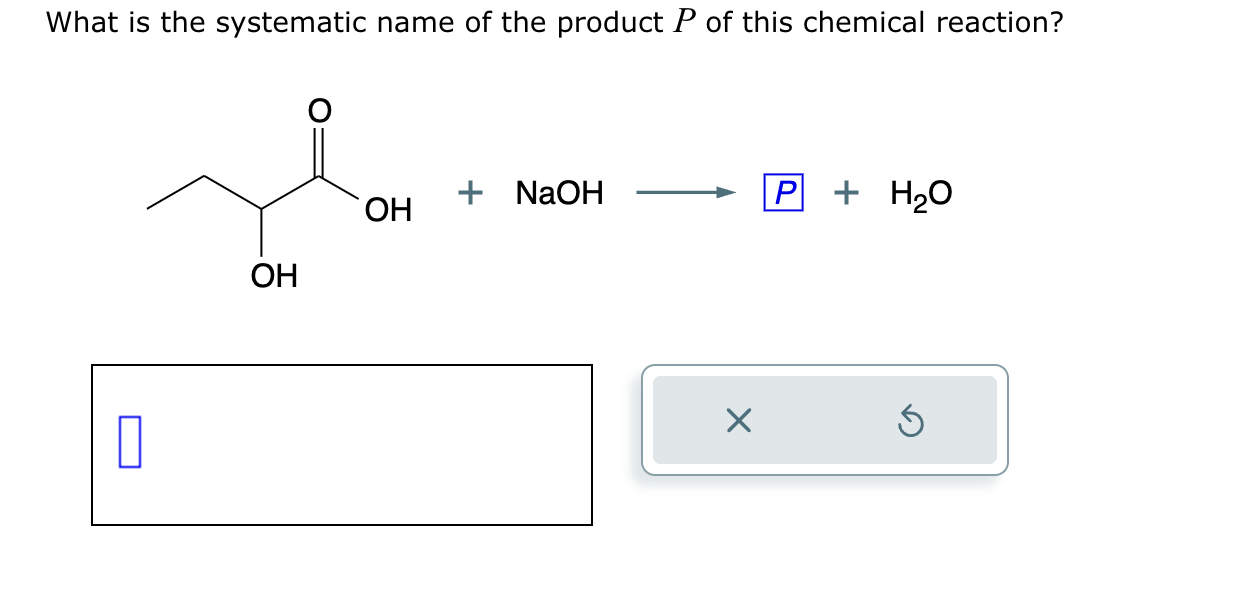Select the question title text line

tap(552, 22)
